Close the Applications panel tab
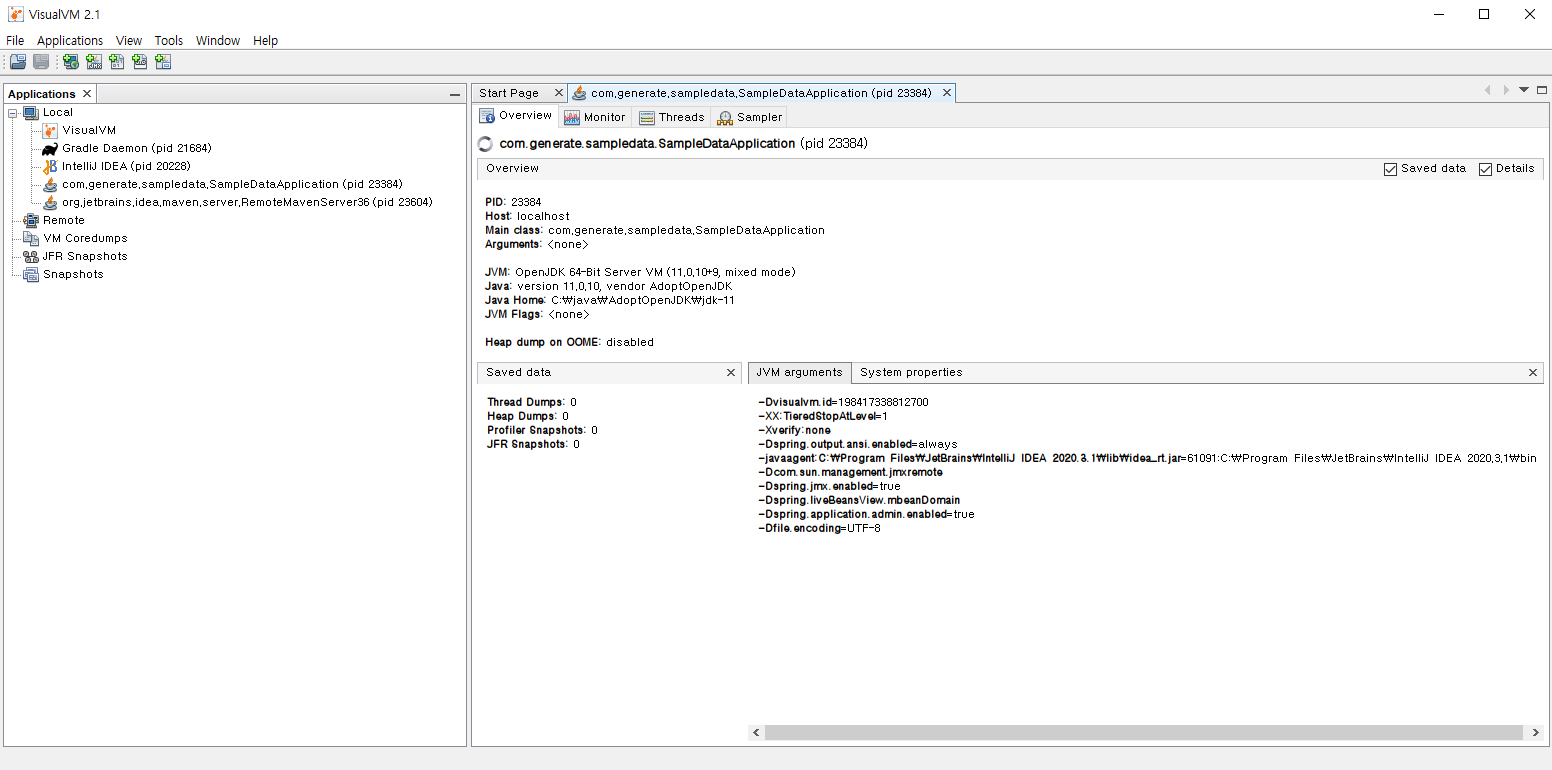The width and height of the screenshot is (1552, 770). tap(87, 94)
